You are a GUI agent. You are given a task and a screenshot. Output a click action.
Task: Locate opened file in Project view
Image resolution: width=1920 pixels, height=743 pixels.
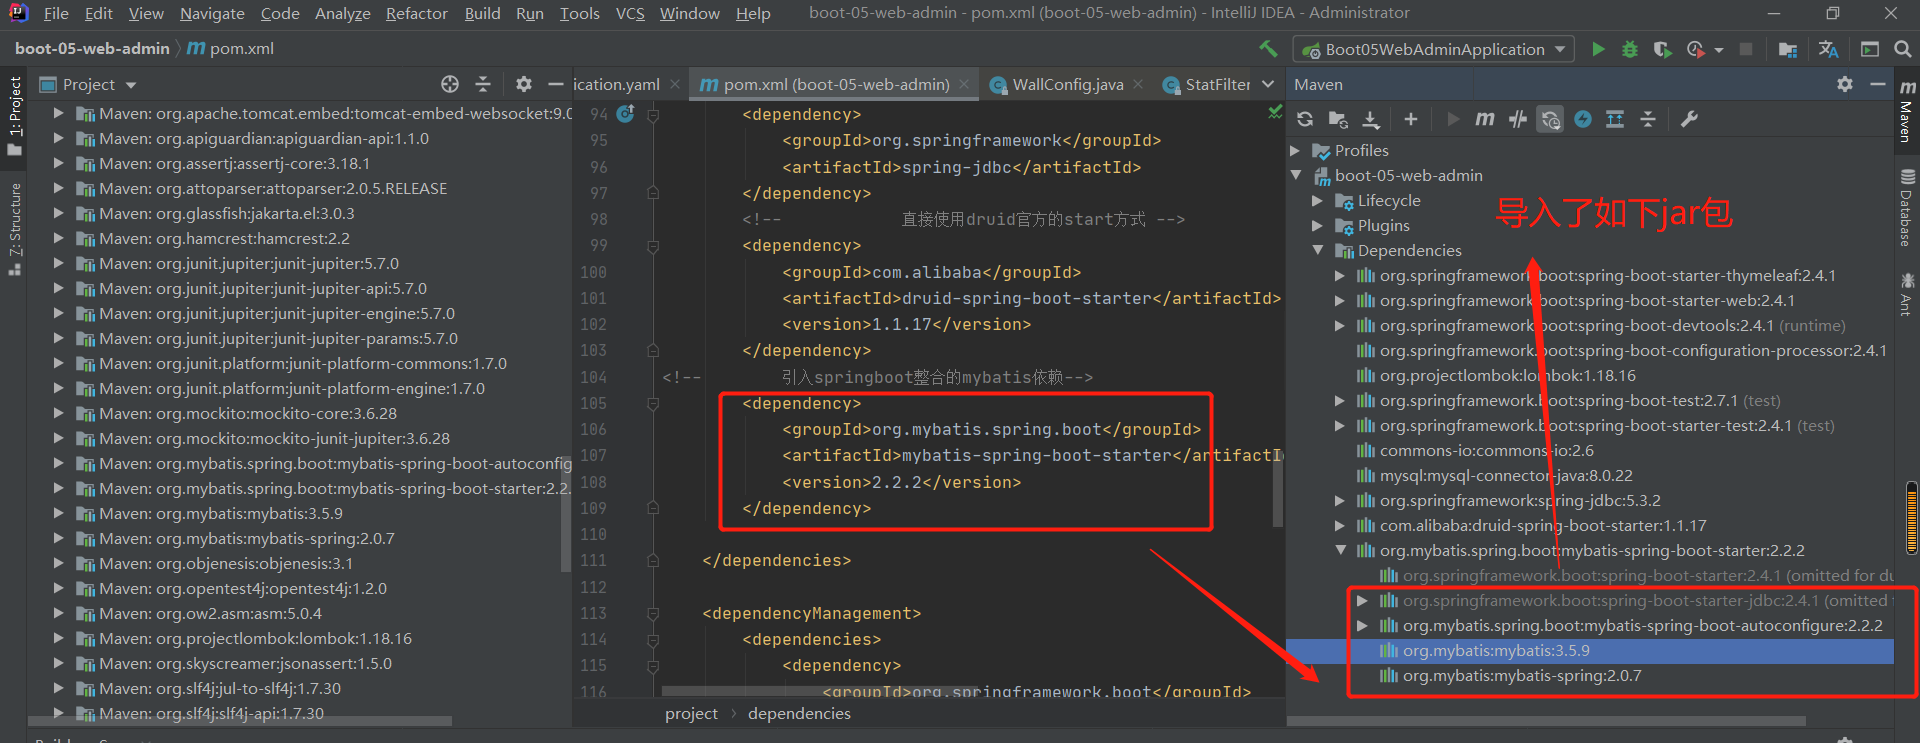450,84
